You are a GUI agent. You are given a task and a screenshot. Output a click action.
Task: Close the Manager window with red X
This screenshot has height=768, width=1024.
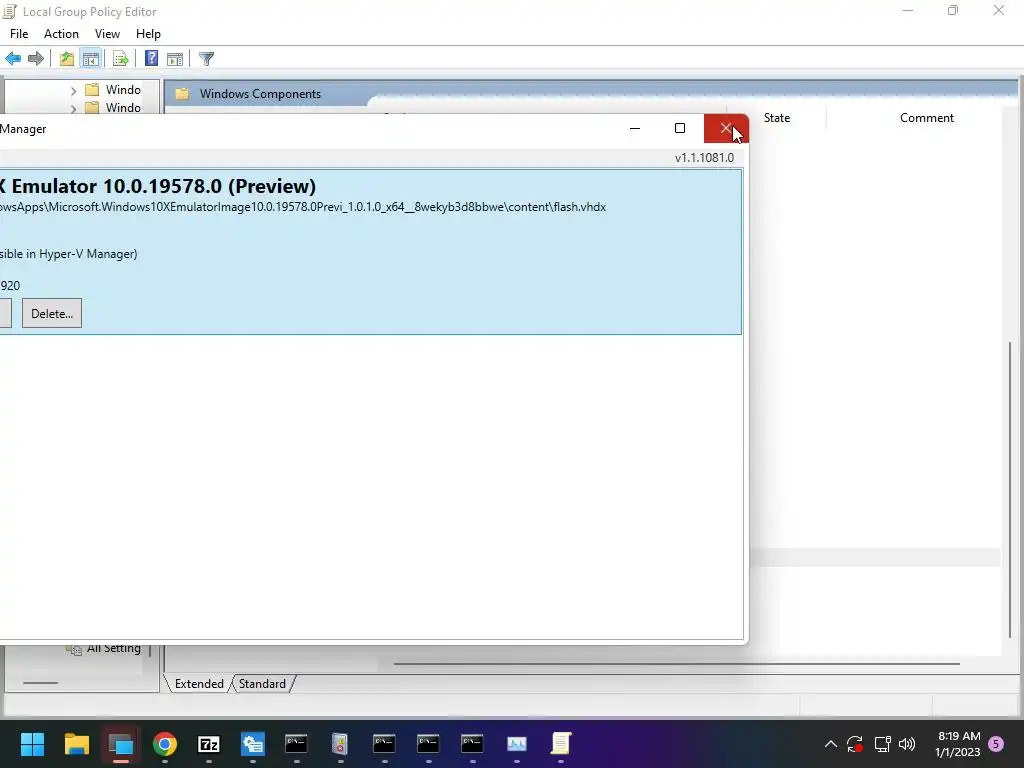click(x=726, y=128)
